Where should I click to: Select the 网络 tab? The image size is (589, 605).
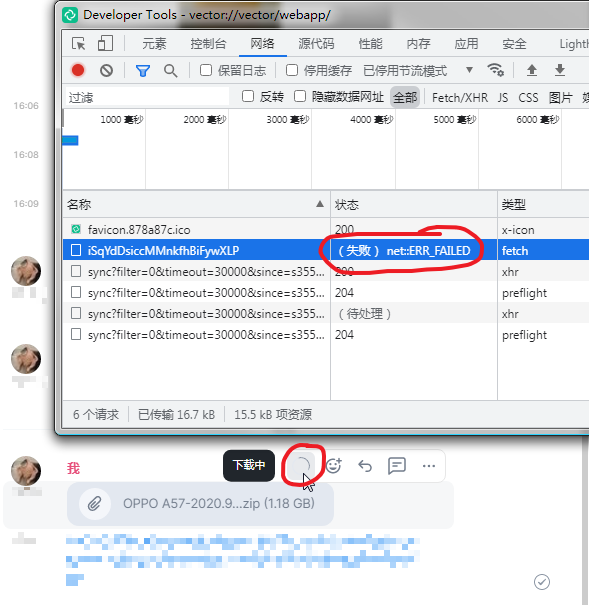click(x=262, y=44)
